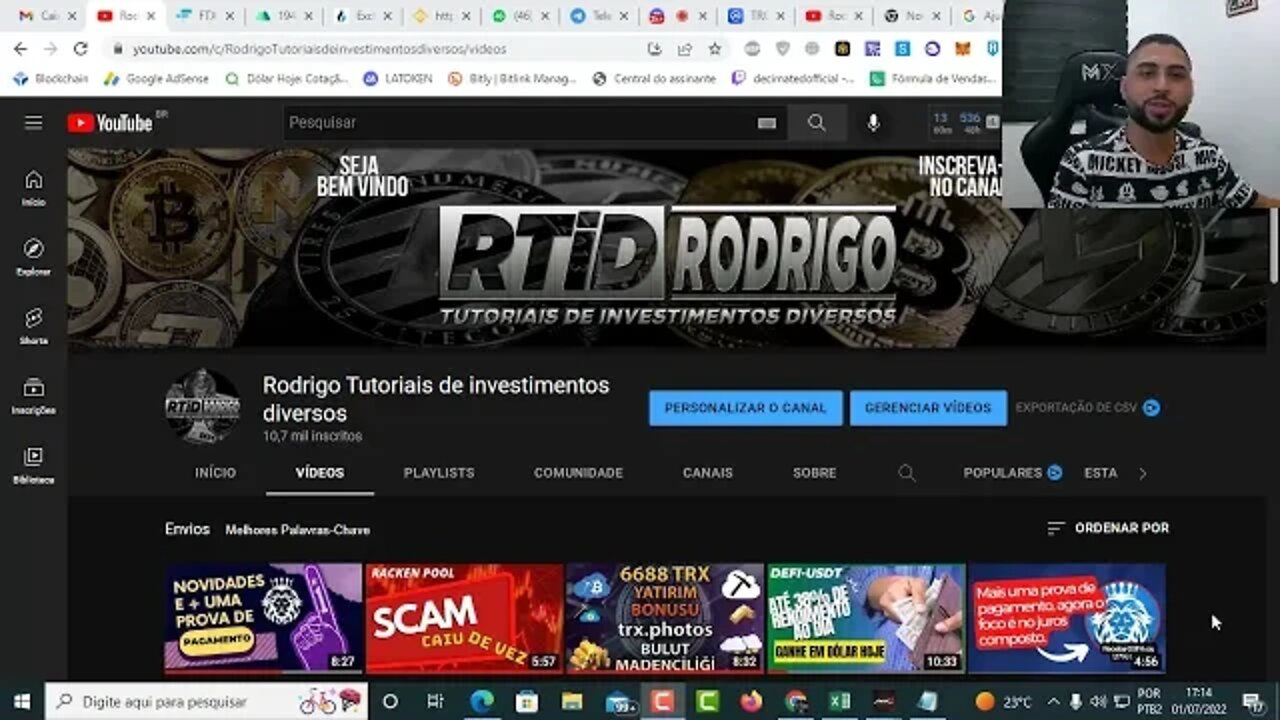Click the volume speaker tray icon

click(x=1098, y=701)
